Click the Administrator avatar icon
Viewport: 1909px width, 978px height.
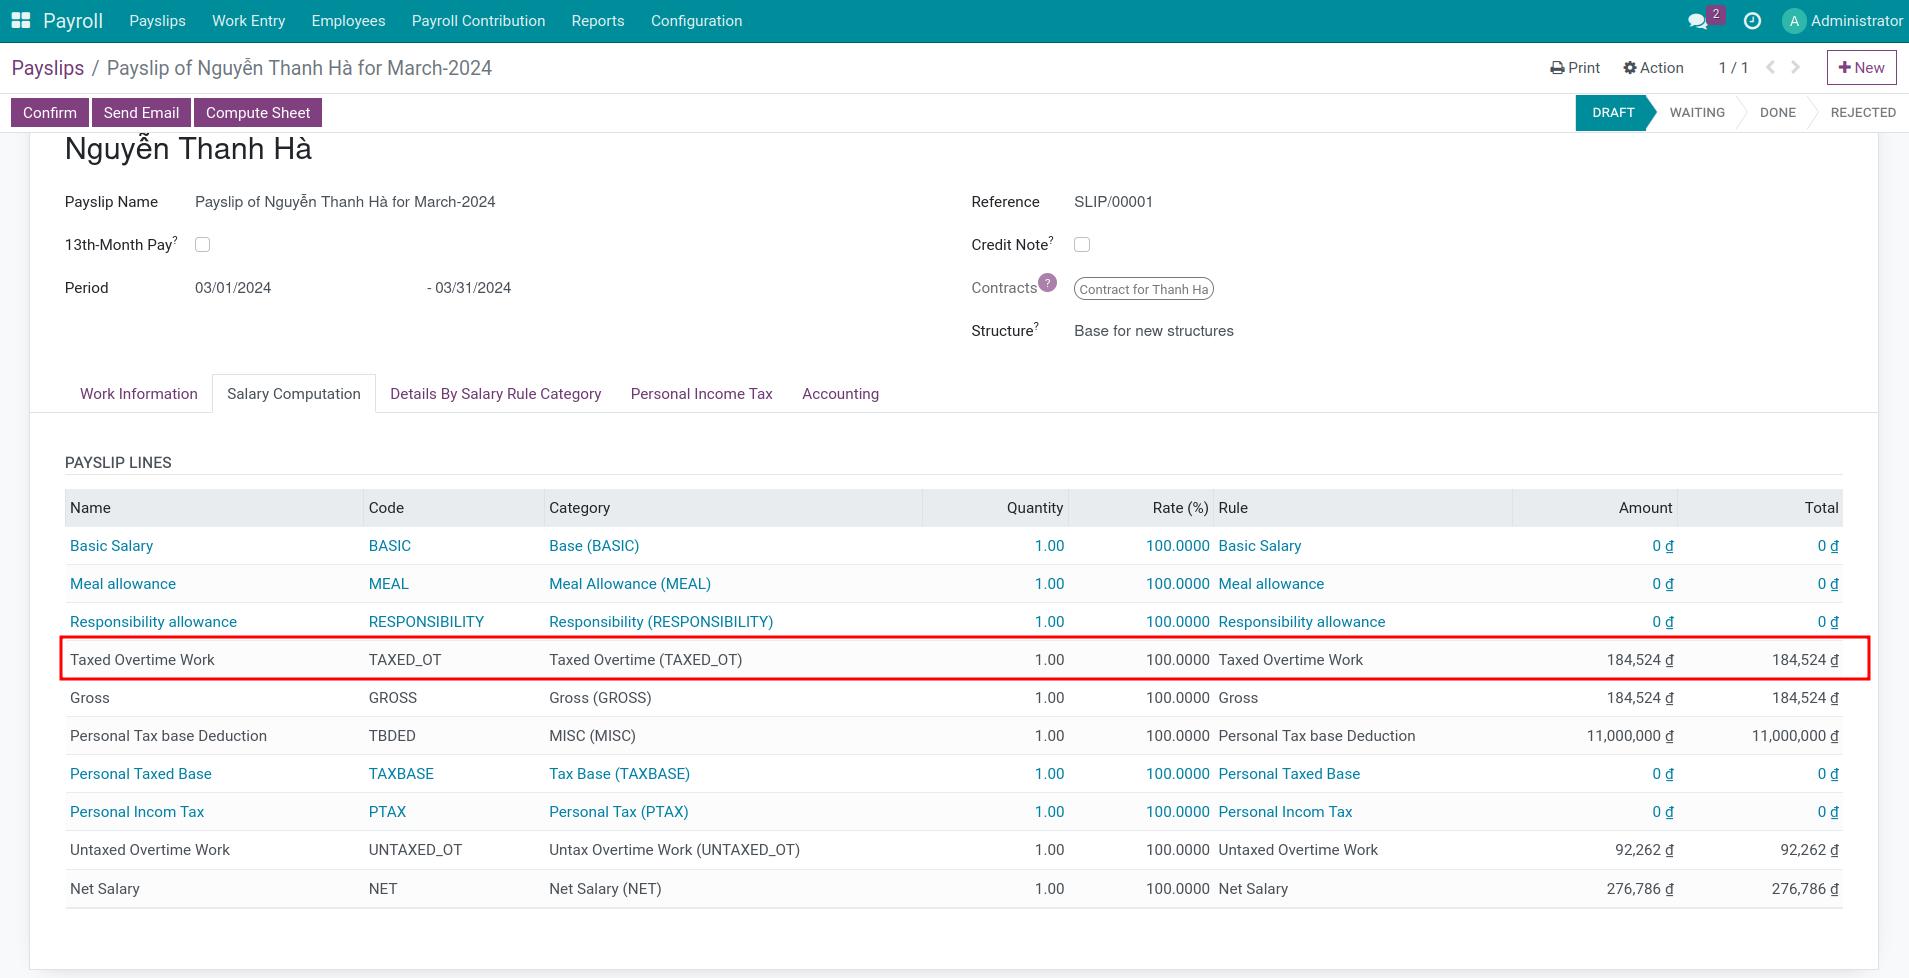(1794, 21)
